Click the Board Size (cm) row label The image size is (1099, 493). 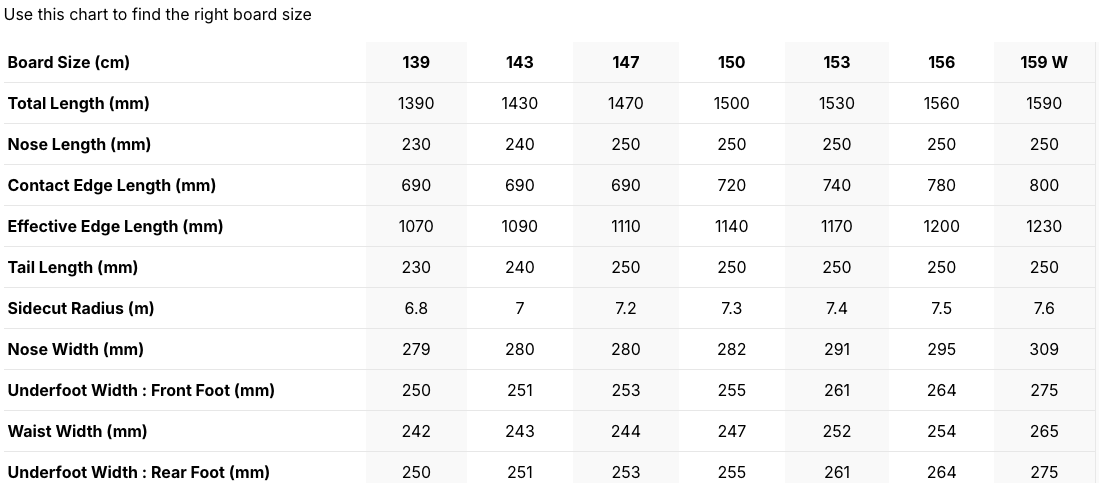[69, 62]
